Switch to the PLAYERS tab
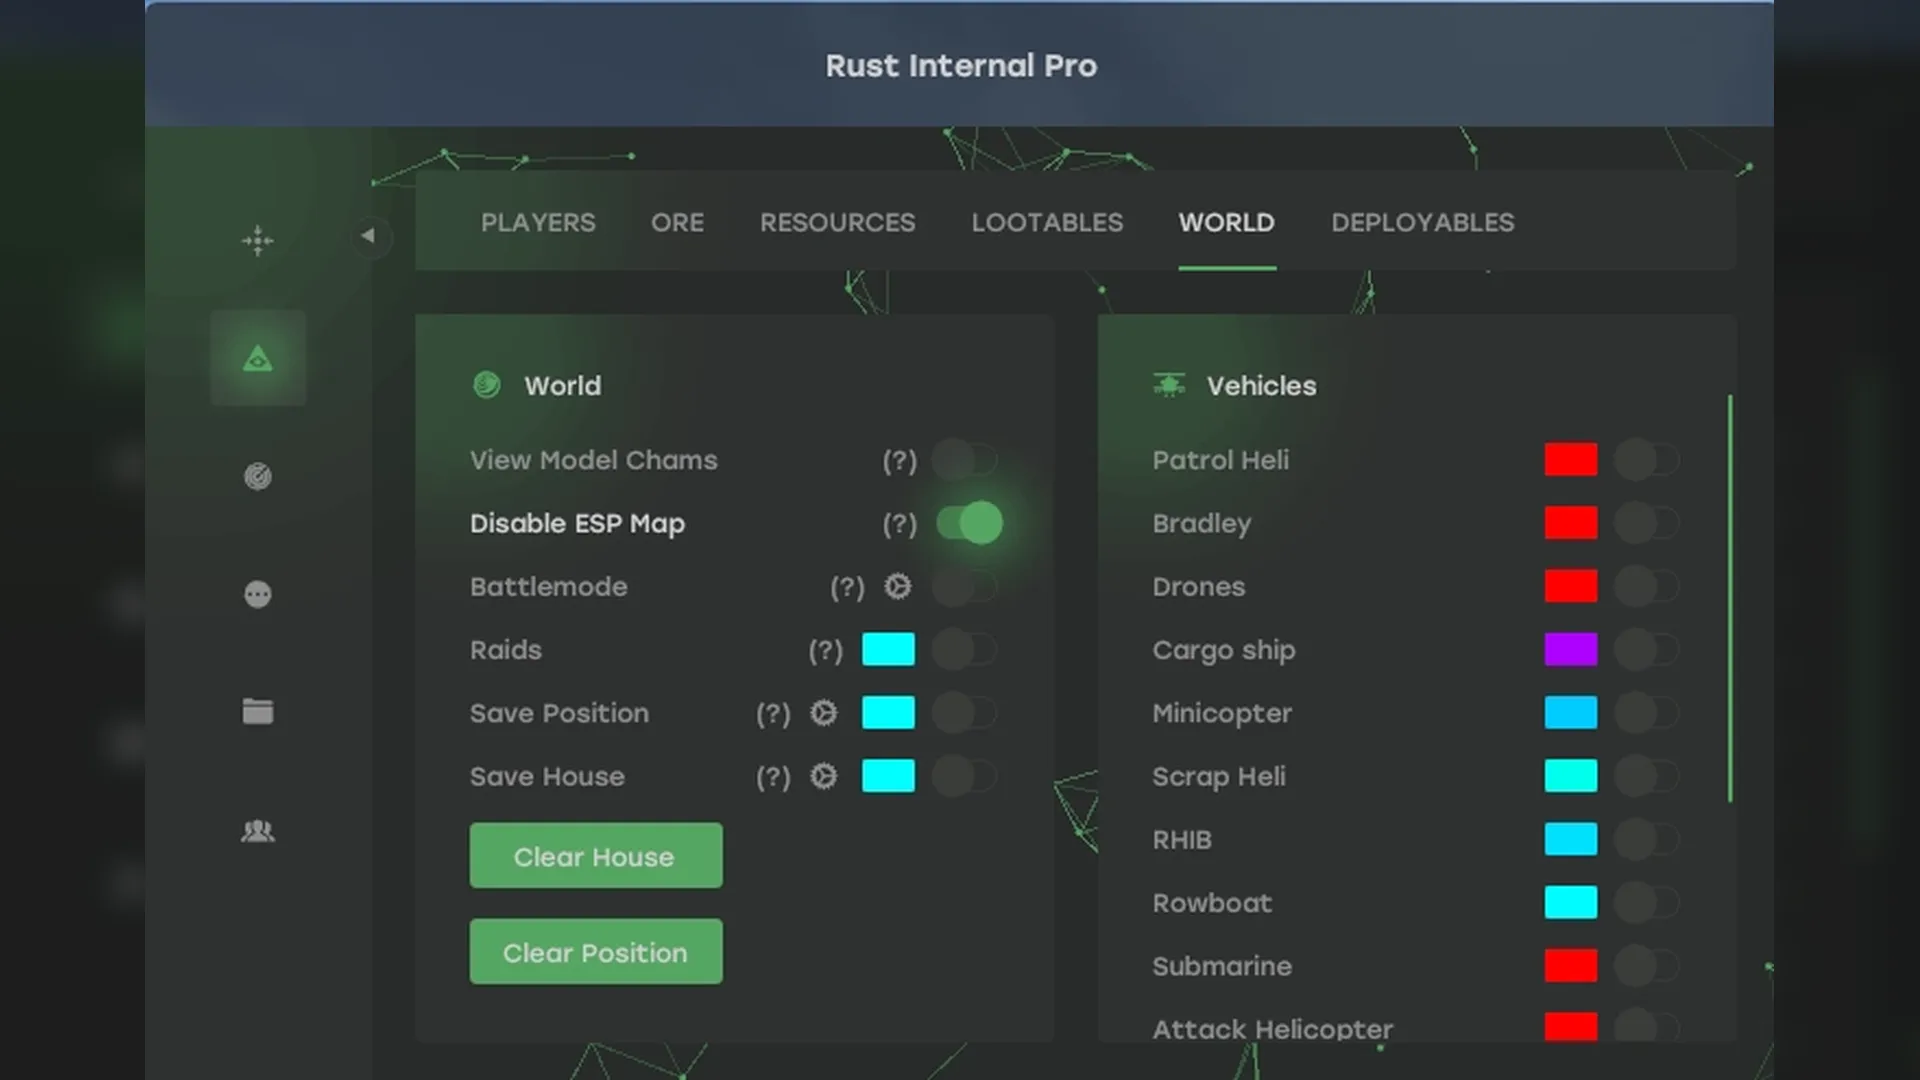This screenshot has width=1920, height=1080. (x=538, y=222)
